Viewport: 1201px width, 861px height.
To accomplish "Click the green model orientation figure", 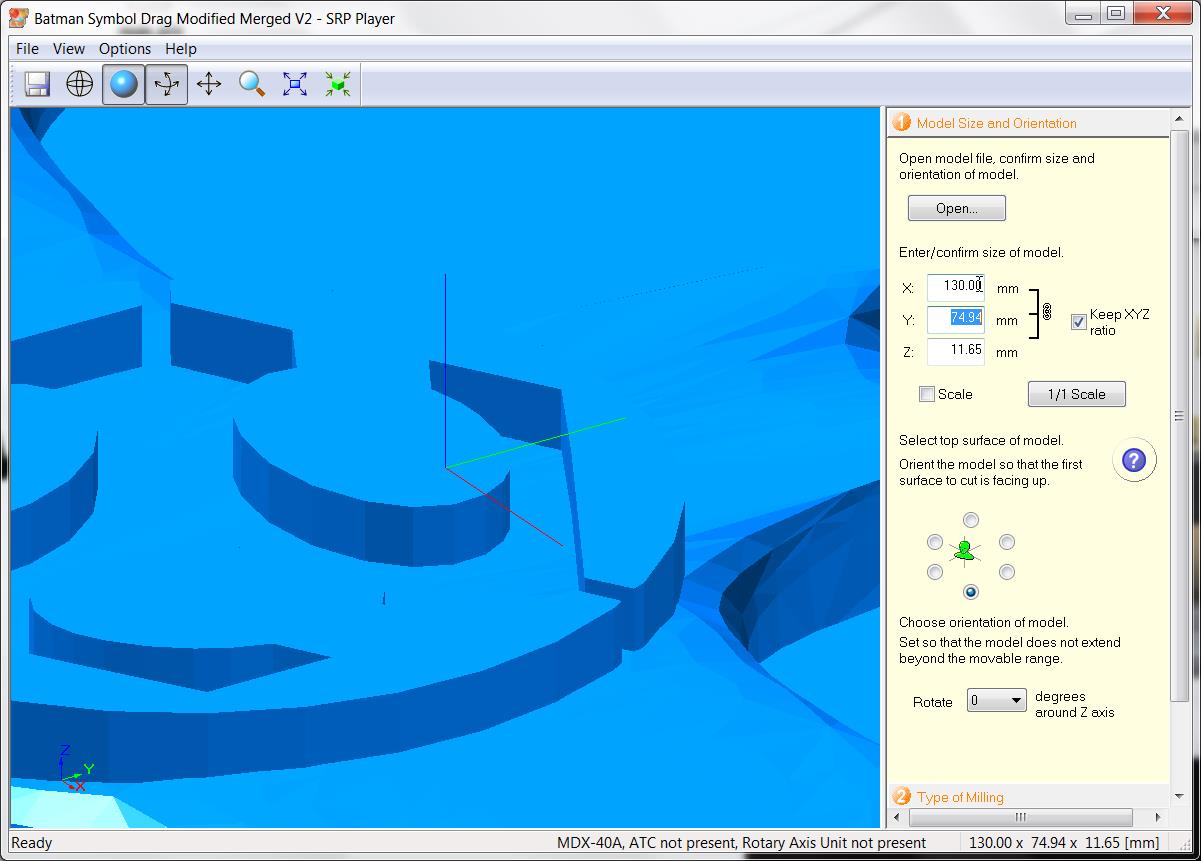I will 965,550.
